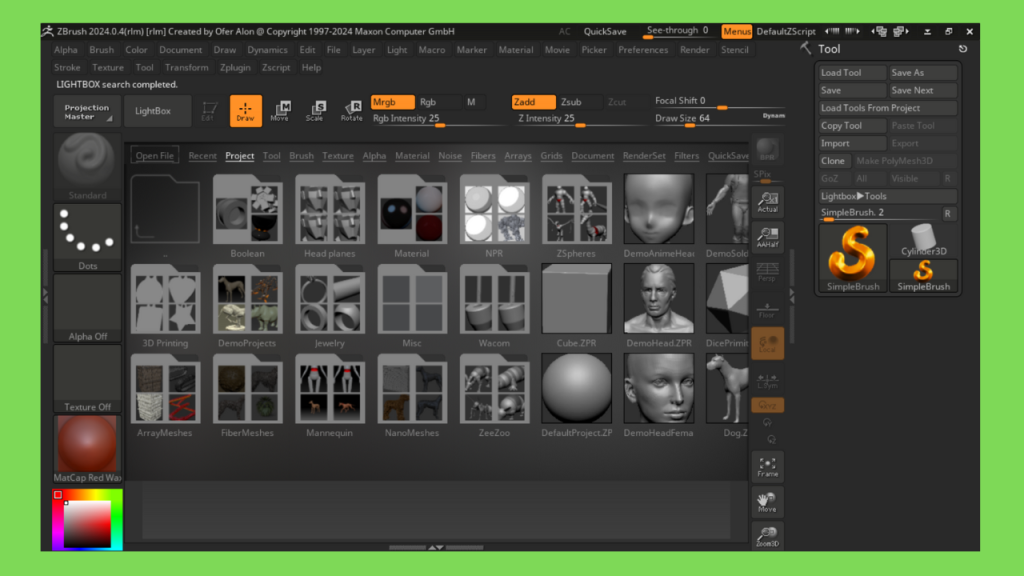Open the Zplugin menu
This screenshot has height=576, width=1024.
[236, 68]
